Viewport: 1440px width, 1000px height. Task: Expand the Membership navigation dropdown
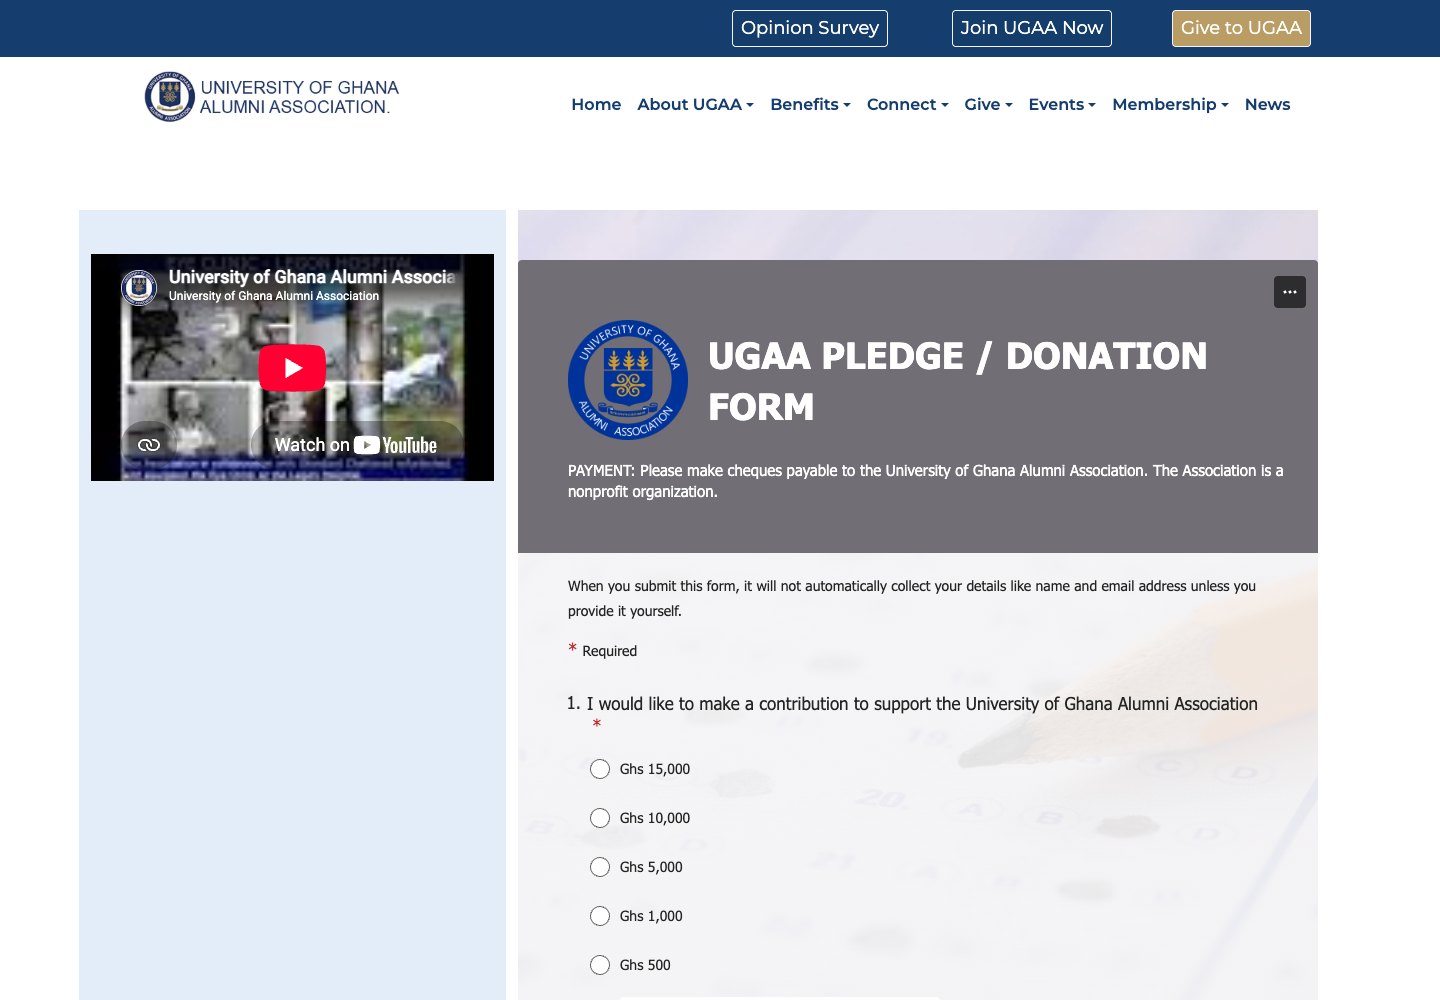click(x=1170, y=104)
